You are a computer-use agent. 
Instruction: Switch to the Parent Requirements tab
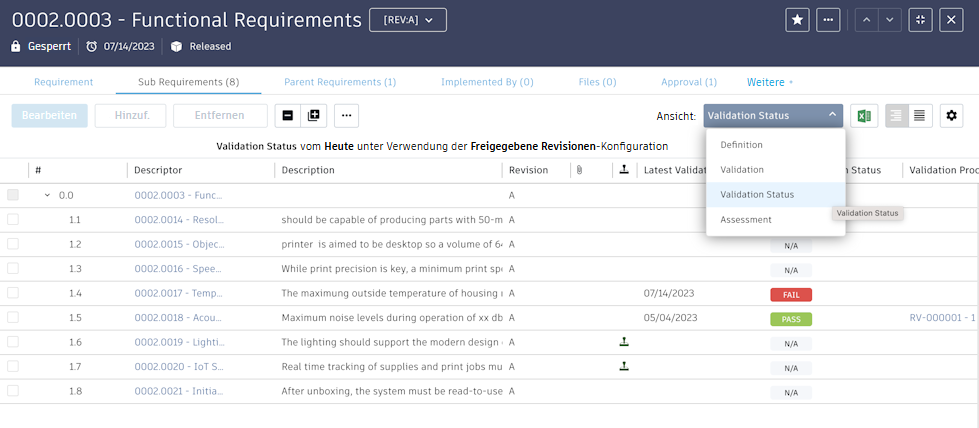[x=340, y=82]
